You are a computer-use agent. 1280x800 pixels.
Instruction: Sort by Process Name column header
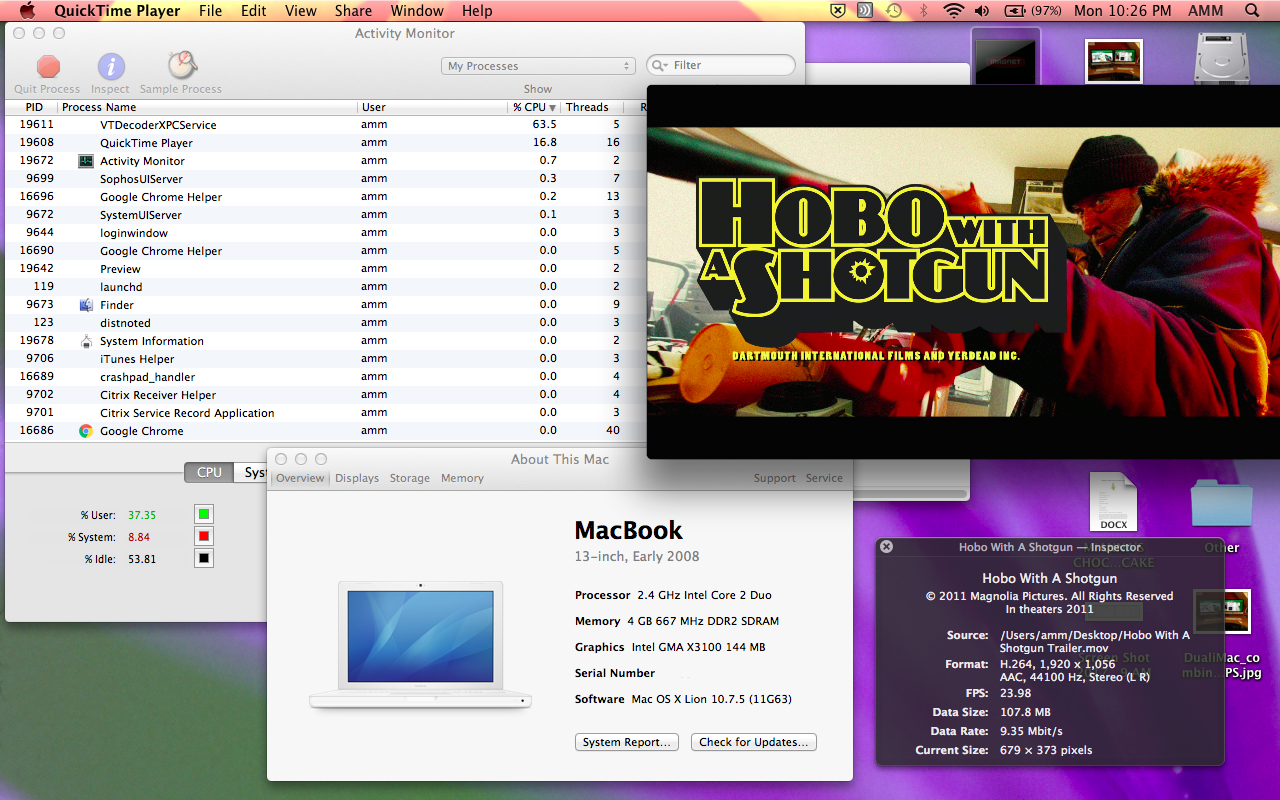[x=207, y=107]
